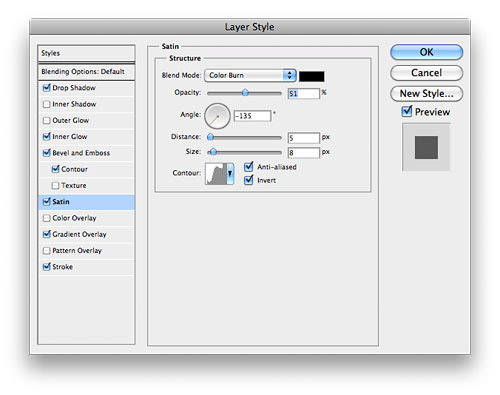Toggle the Bevel and Emboss checkbox

pos(47,153)
